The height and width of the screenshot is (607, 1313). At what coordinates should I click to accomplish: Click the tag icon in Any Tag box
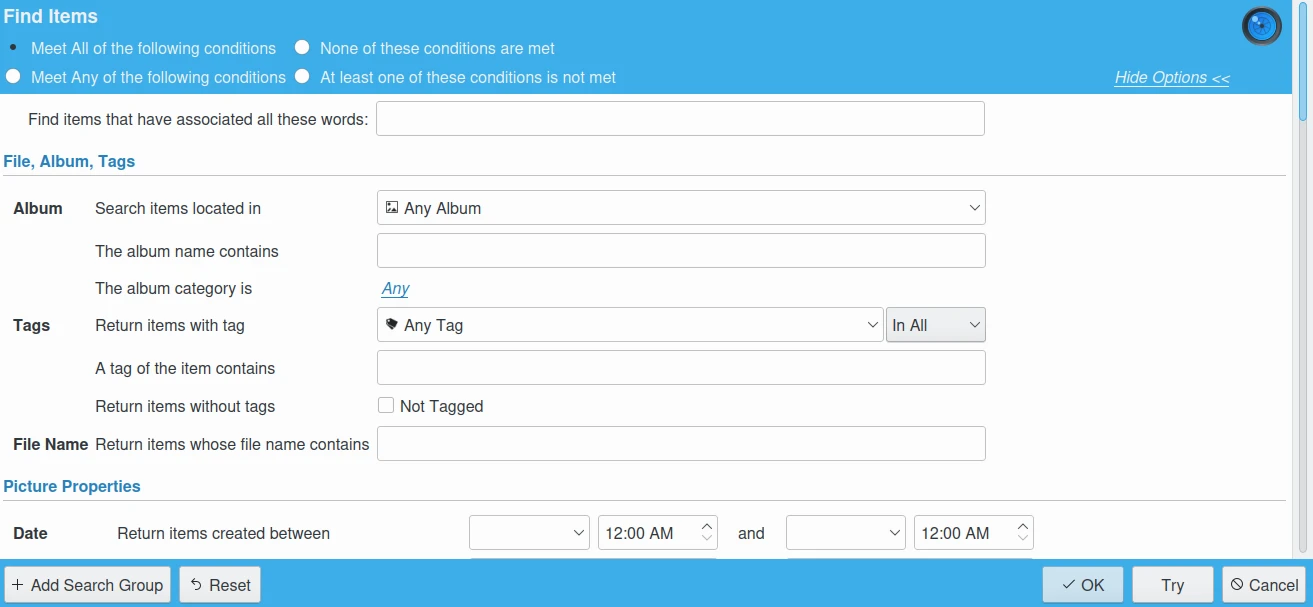(x=392, y=325)
